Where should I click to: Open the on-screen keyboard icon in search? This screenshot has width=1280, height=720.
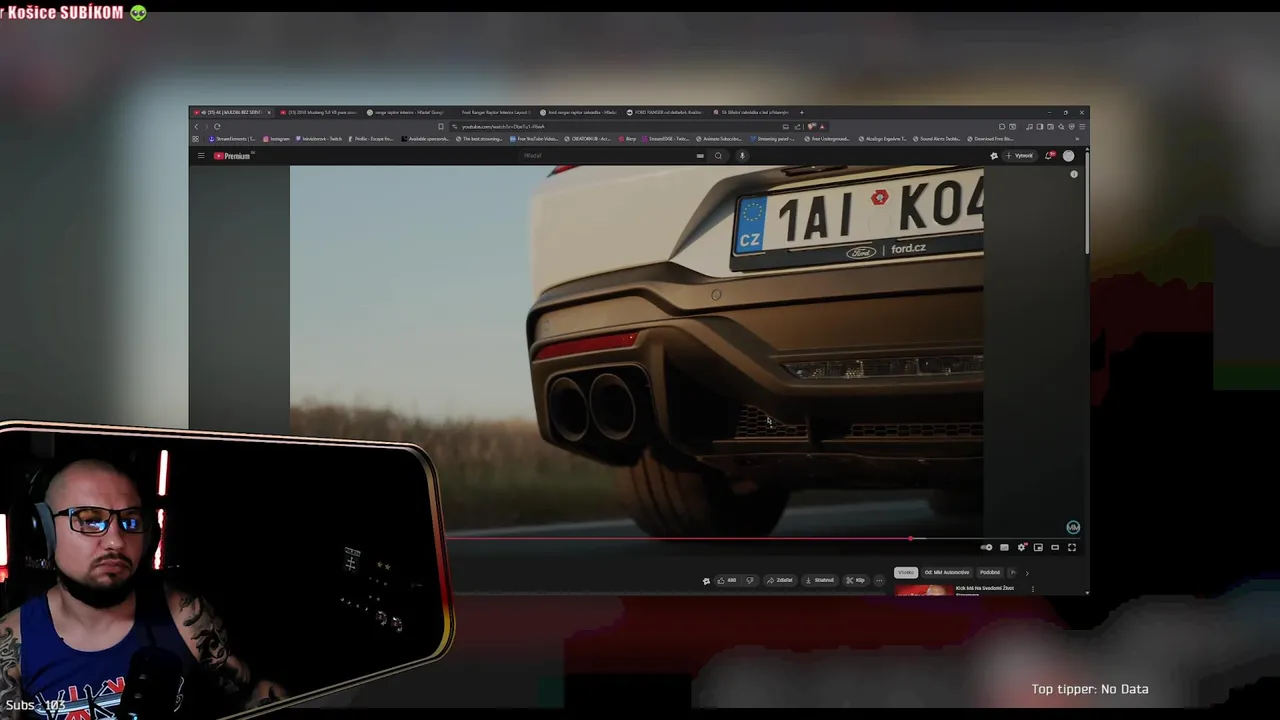coord(700,156)
